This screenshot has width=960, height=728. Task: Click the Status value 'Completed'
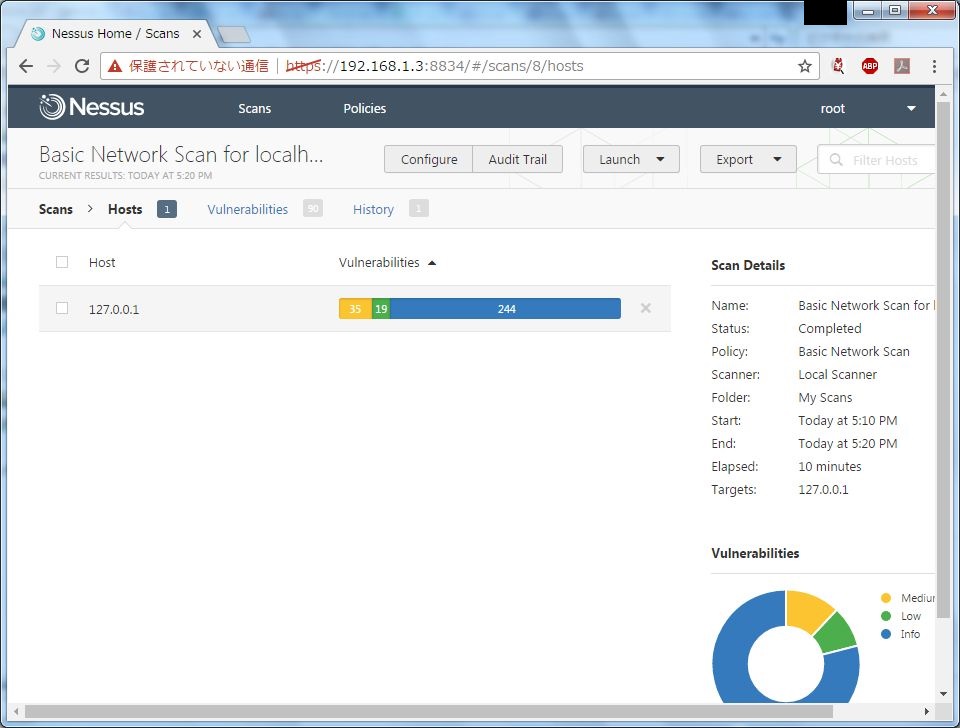(830, 329)
